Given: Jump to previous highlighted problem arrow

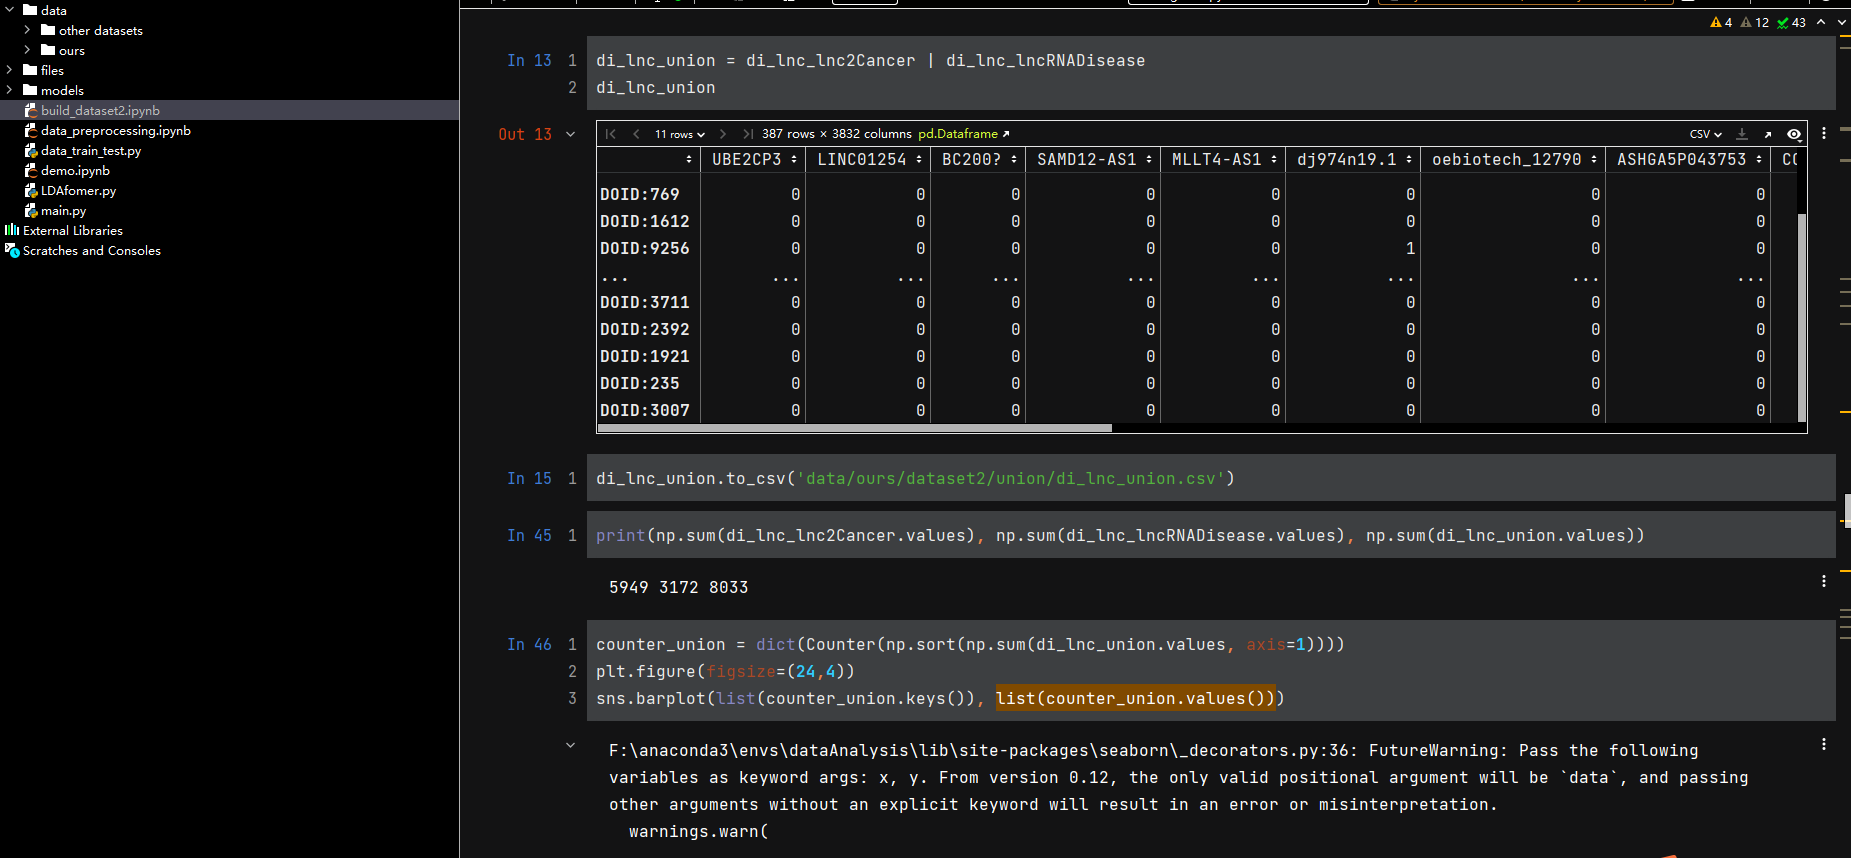Looking at the screenshot, I should click(1821, 22).
